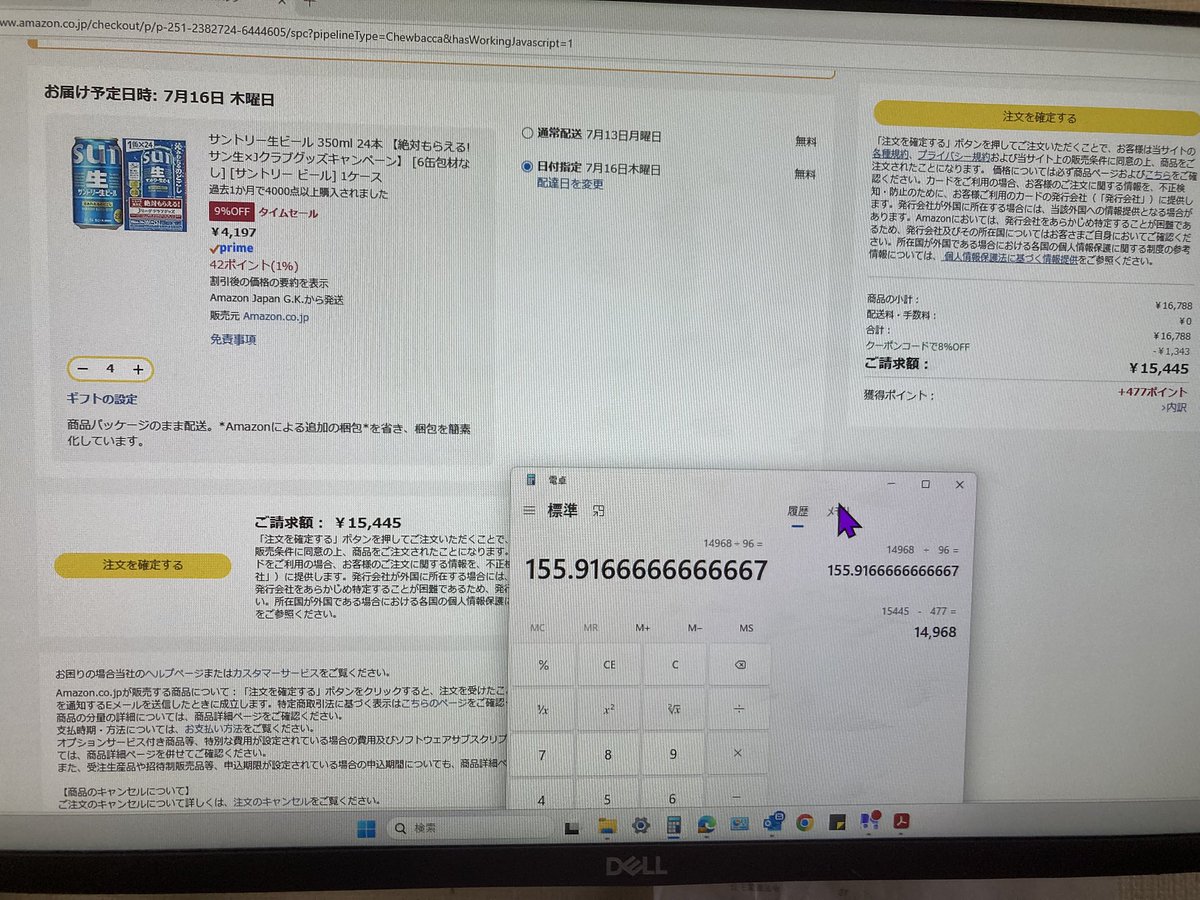Click the 8 key on calculator

pyautogui.click(x=608, y=754)
